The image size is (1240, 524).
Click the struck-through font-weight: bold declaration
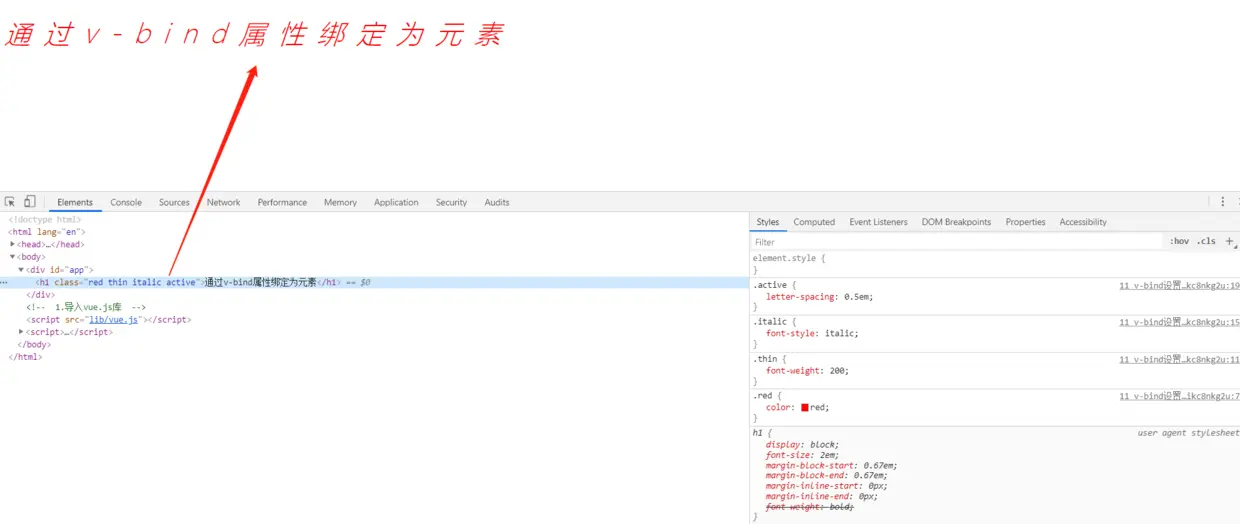click(810, 507)
